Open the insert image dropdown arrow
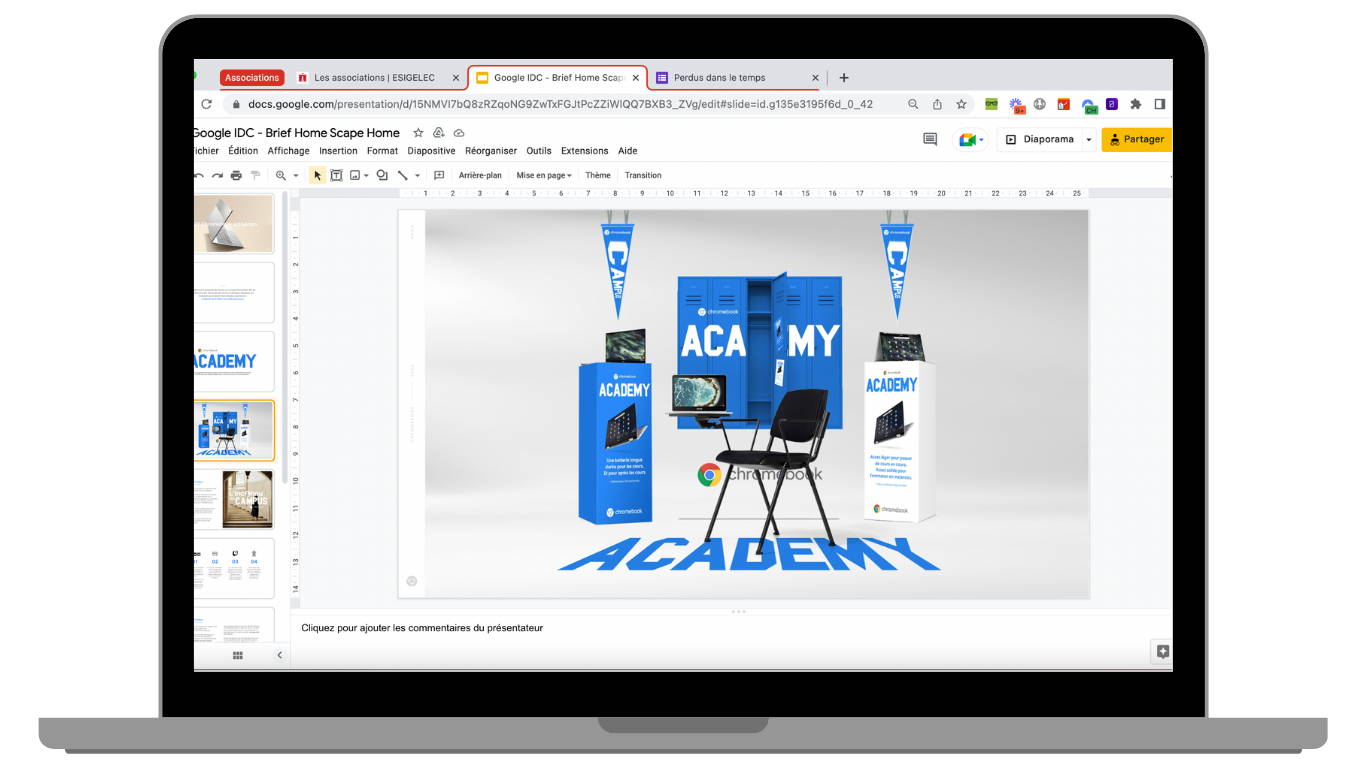Screen dimensions: 1366x768 click(x=367, y=175)
